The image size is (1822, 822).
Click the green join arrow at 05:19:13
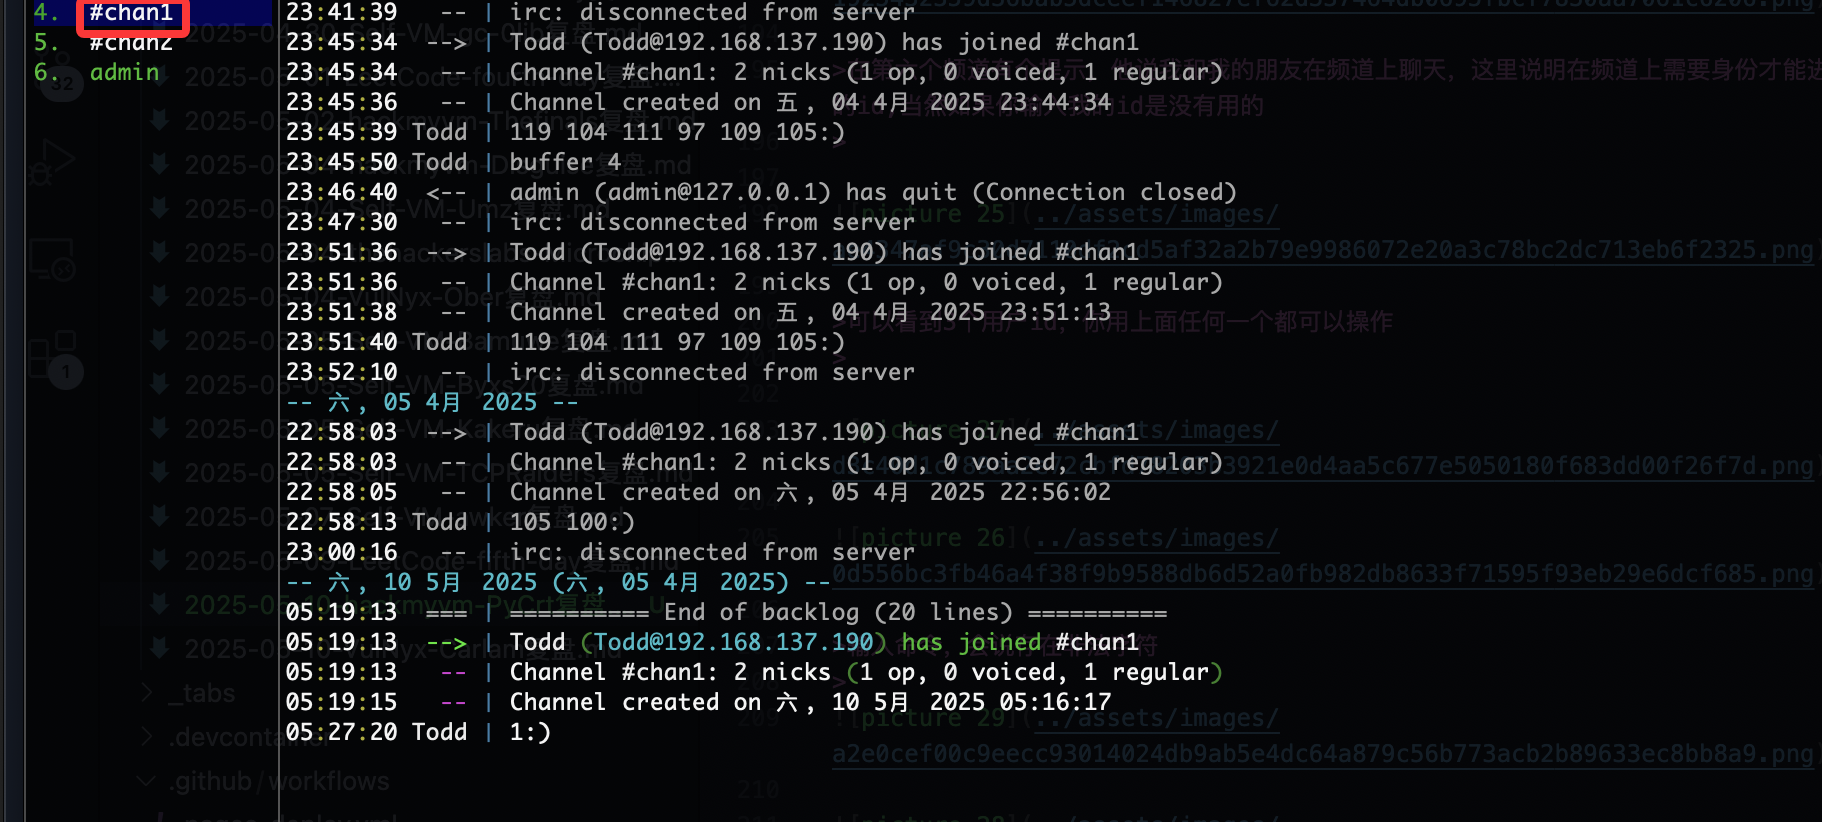pyautogui.click(x=446, y=643)
